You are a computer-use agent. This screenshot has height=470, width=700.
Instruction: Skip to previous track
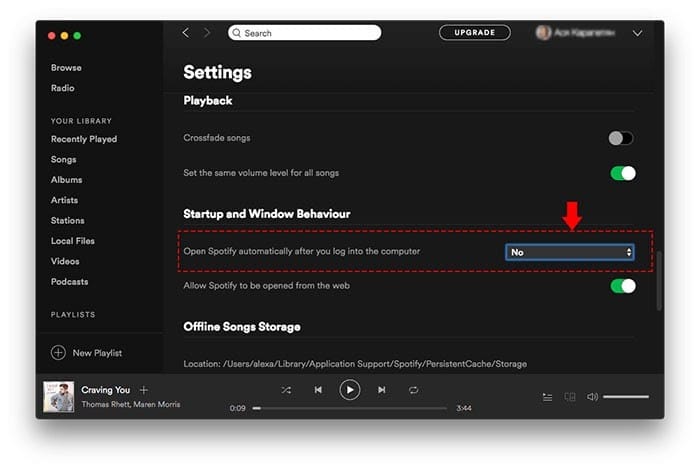click(x=318, y=390)
